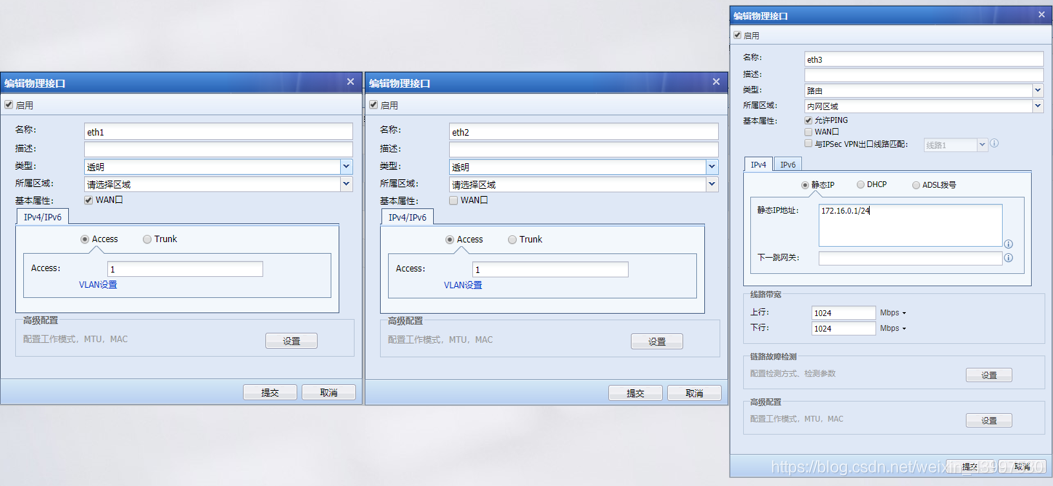Select DHCP radio option in eth3 dialog
The height and width of the screenshot is (486, 1053).
(861, 185)
